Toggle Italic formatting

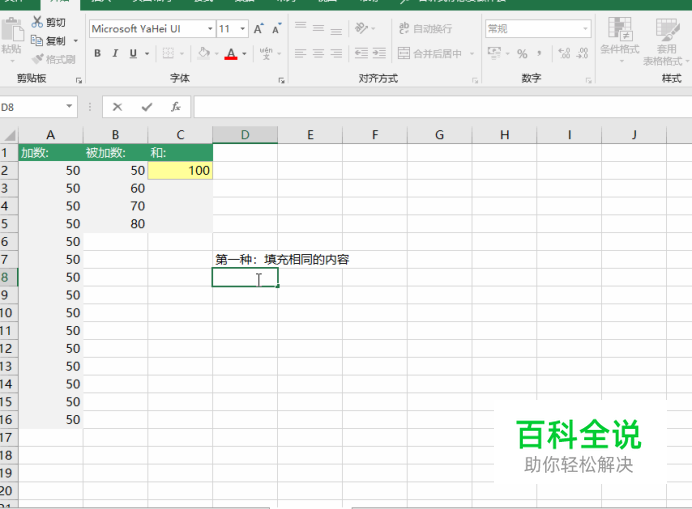click(115, 53)
